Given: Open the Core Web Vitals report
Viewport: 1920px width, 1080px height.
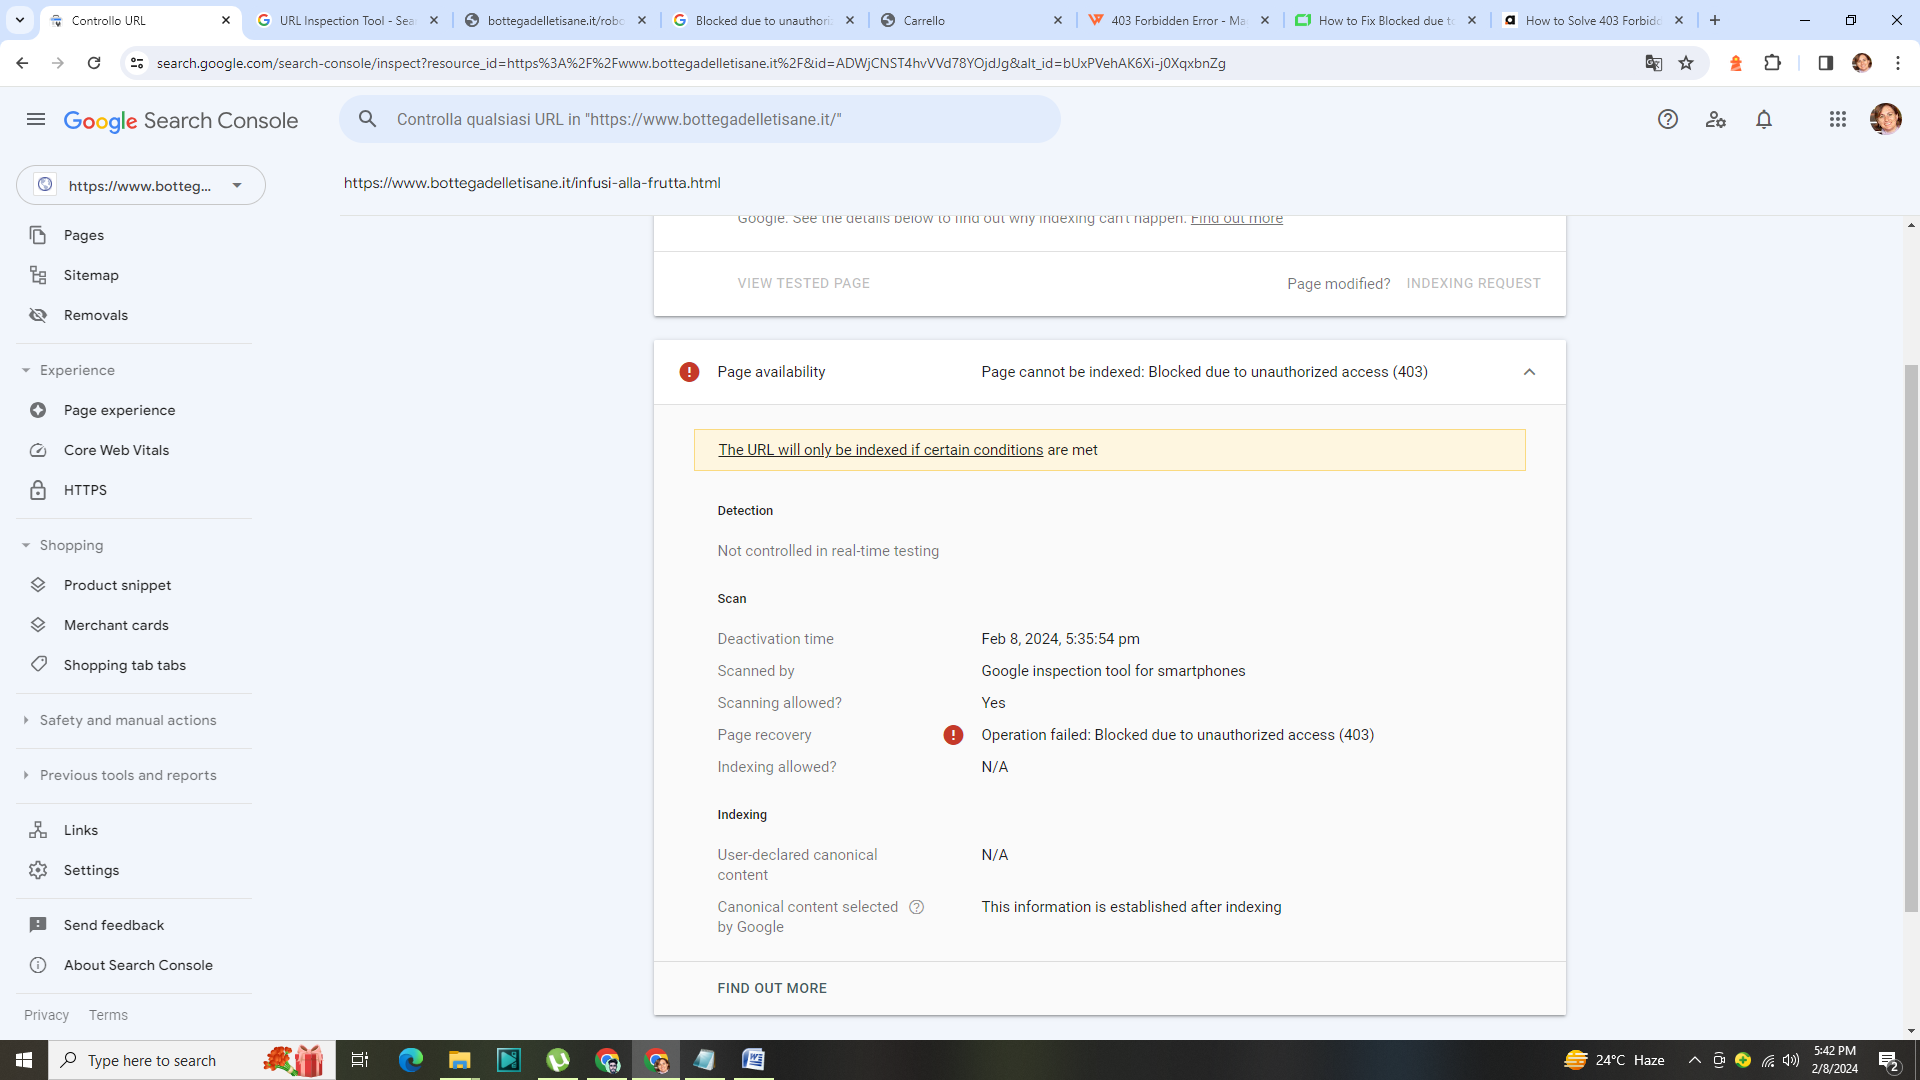Looking at the screenshot, I should coord(116,450).
